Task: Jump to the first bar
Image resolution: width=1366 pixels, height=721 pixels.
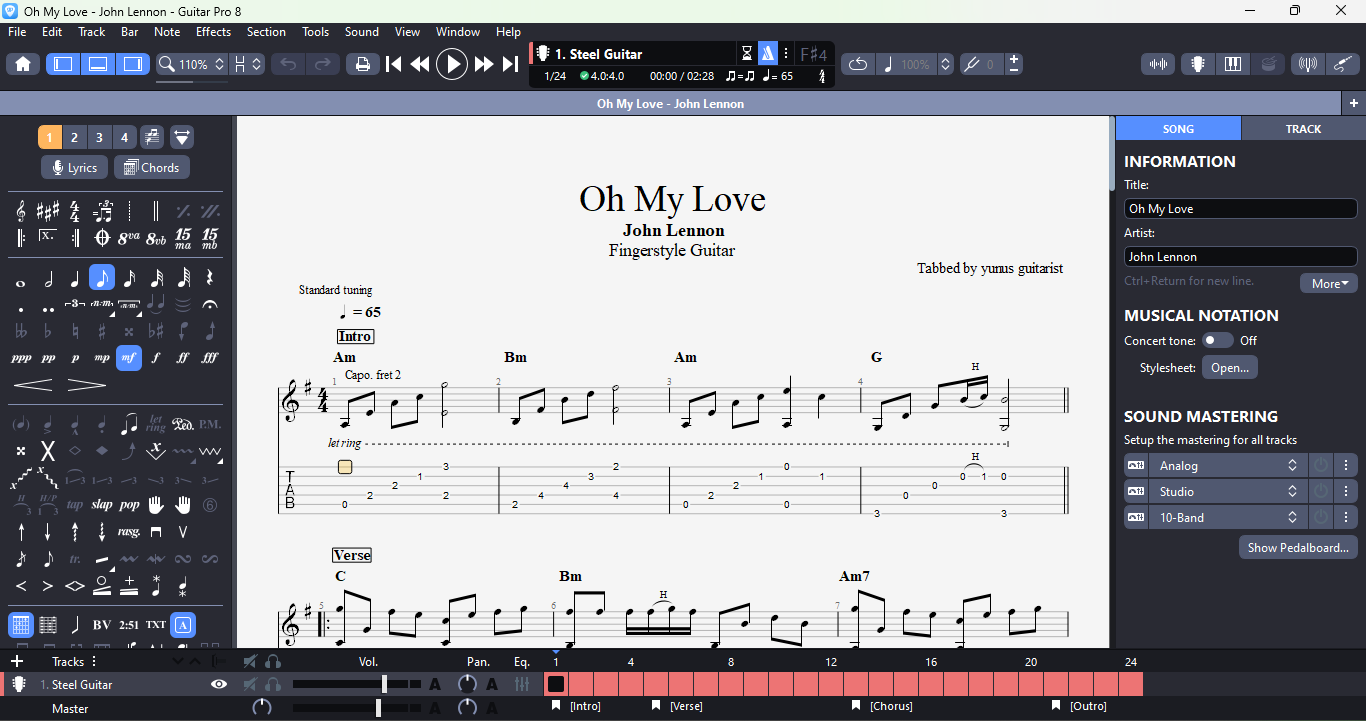Action: pyautogui.click(x=394, y=64)
